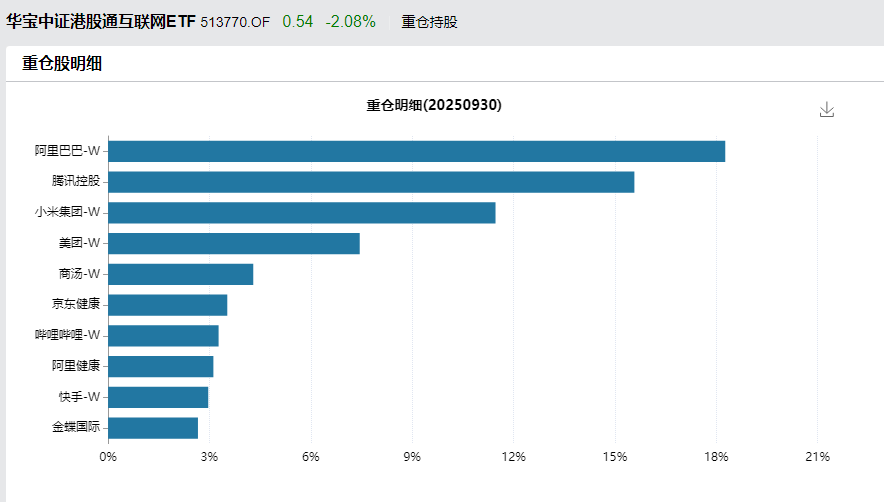884x502 pixels.
Task: Click the fund name 华宝中证港股通互联网ETF
Action: click(101, 22)
